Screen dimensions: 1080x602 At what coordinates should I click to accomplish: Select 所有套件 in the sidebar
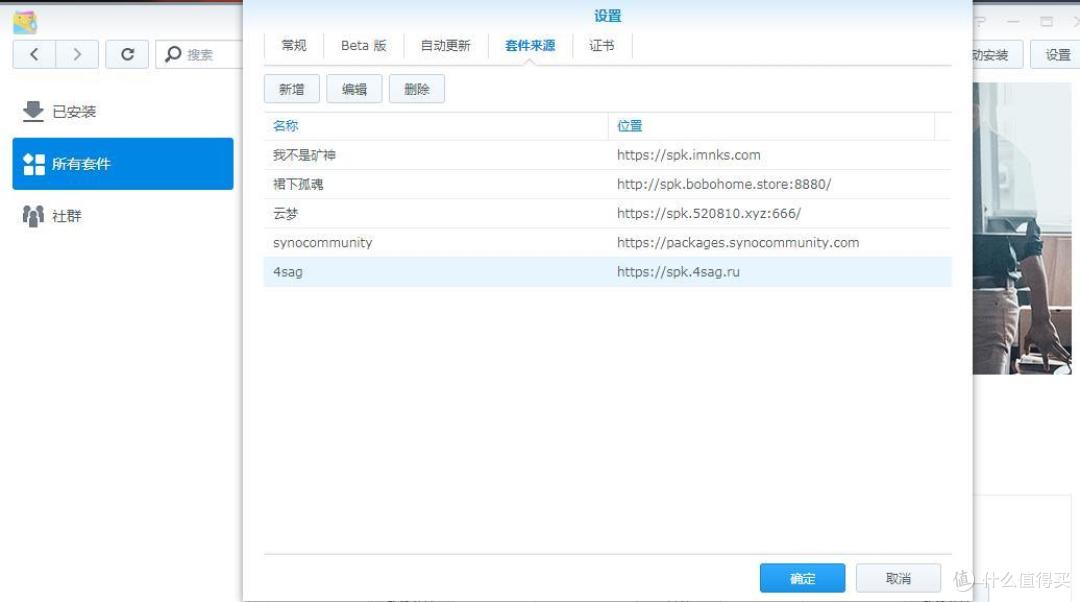click(123, 164)
